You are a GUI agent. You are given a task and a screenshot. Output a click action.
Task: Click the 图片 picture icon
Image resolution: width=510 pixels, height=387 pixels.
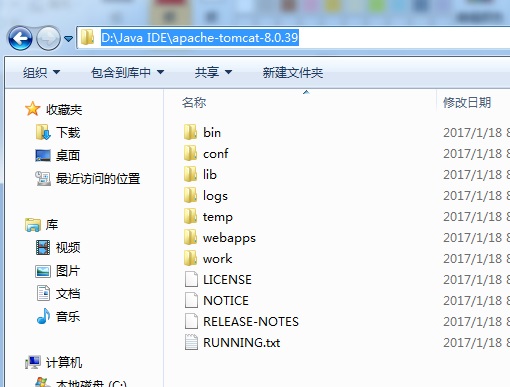tap(43, 271)
